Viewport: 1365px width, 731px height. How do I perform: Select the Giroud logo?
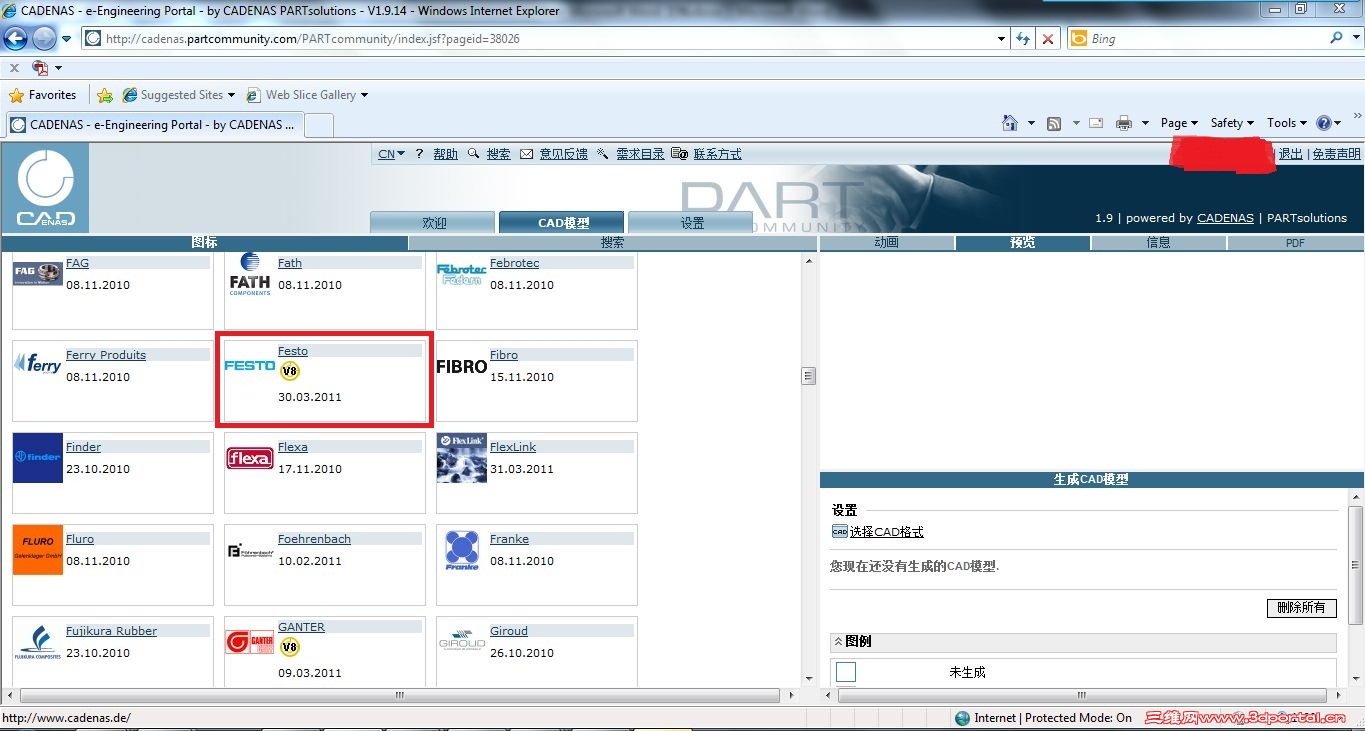[462, 640]
